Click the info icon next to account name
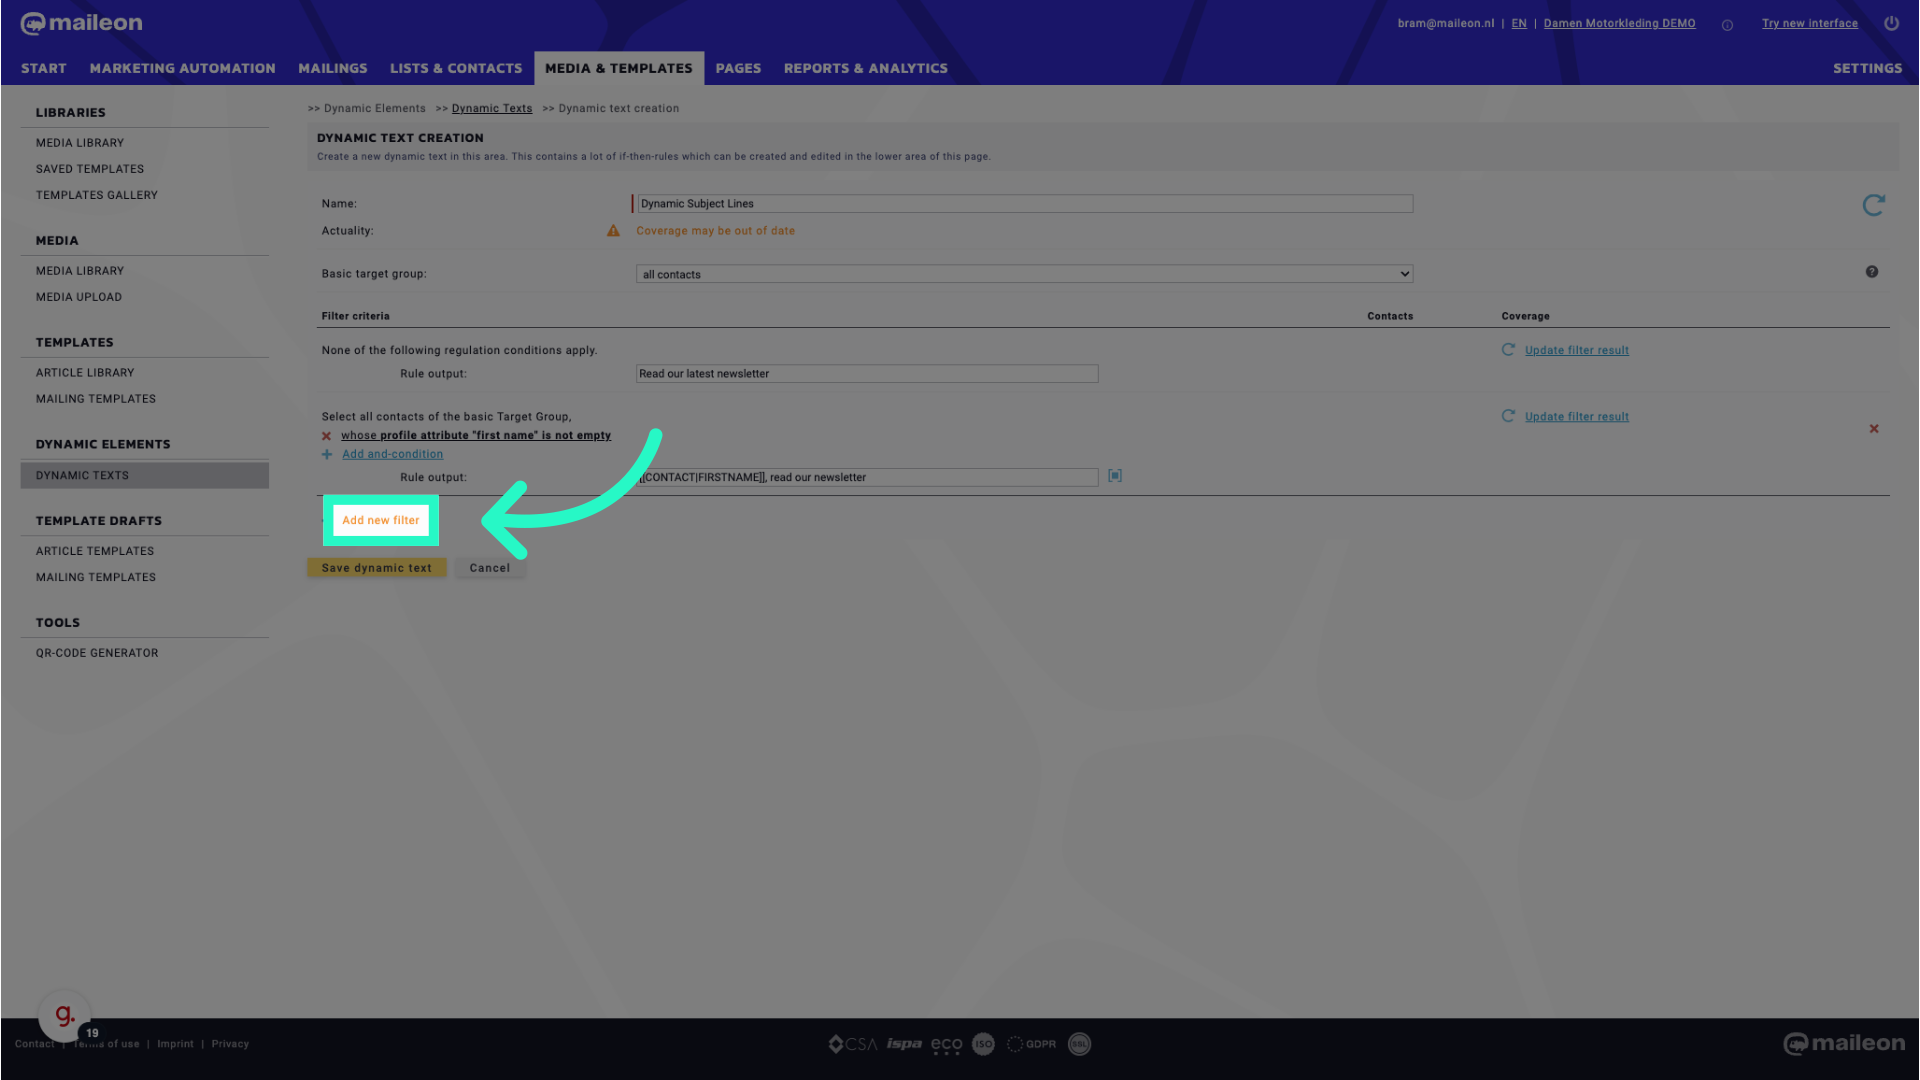1920x1080 pixels. pos(1727,25)
